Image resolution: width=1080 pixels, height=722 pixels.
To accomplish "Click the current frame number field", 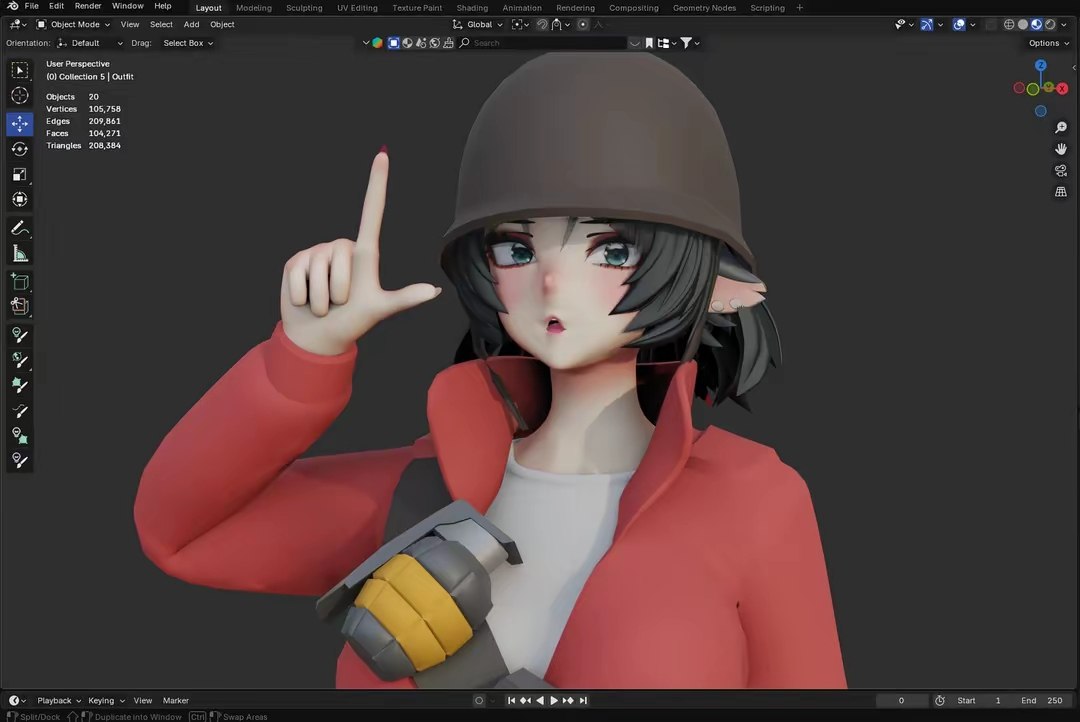I will (x=901, y=700).
